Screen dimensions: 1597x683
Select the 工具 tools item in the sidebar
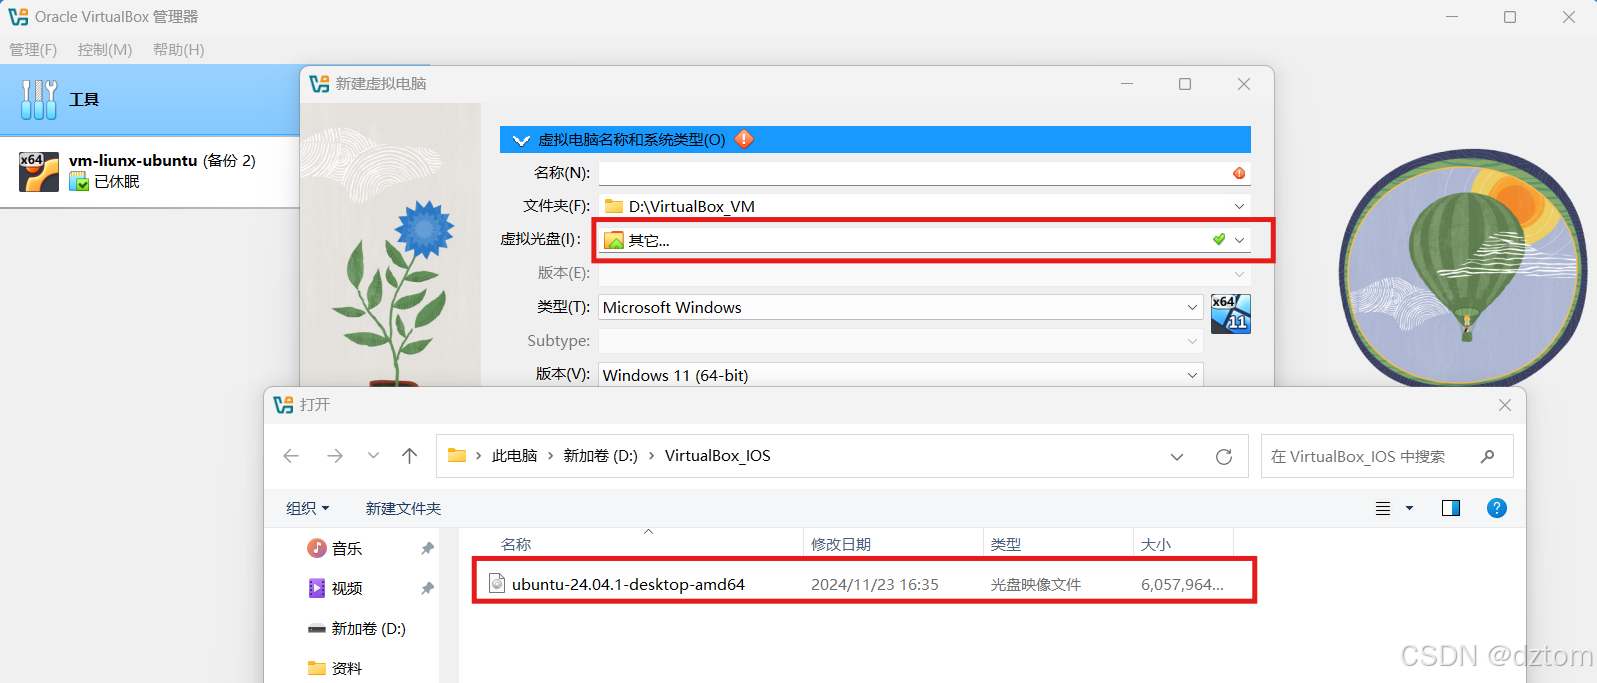tap(150, 100)
